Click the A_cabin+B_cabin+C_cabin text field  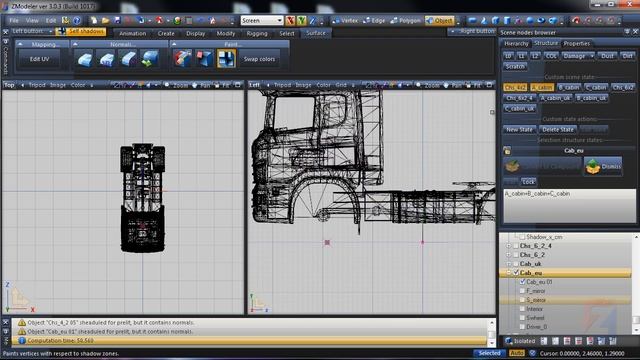569,206
